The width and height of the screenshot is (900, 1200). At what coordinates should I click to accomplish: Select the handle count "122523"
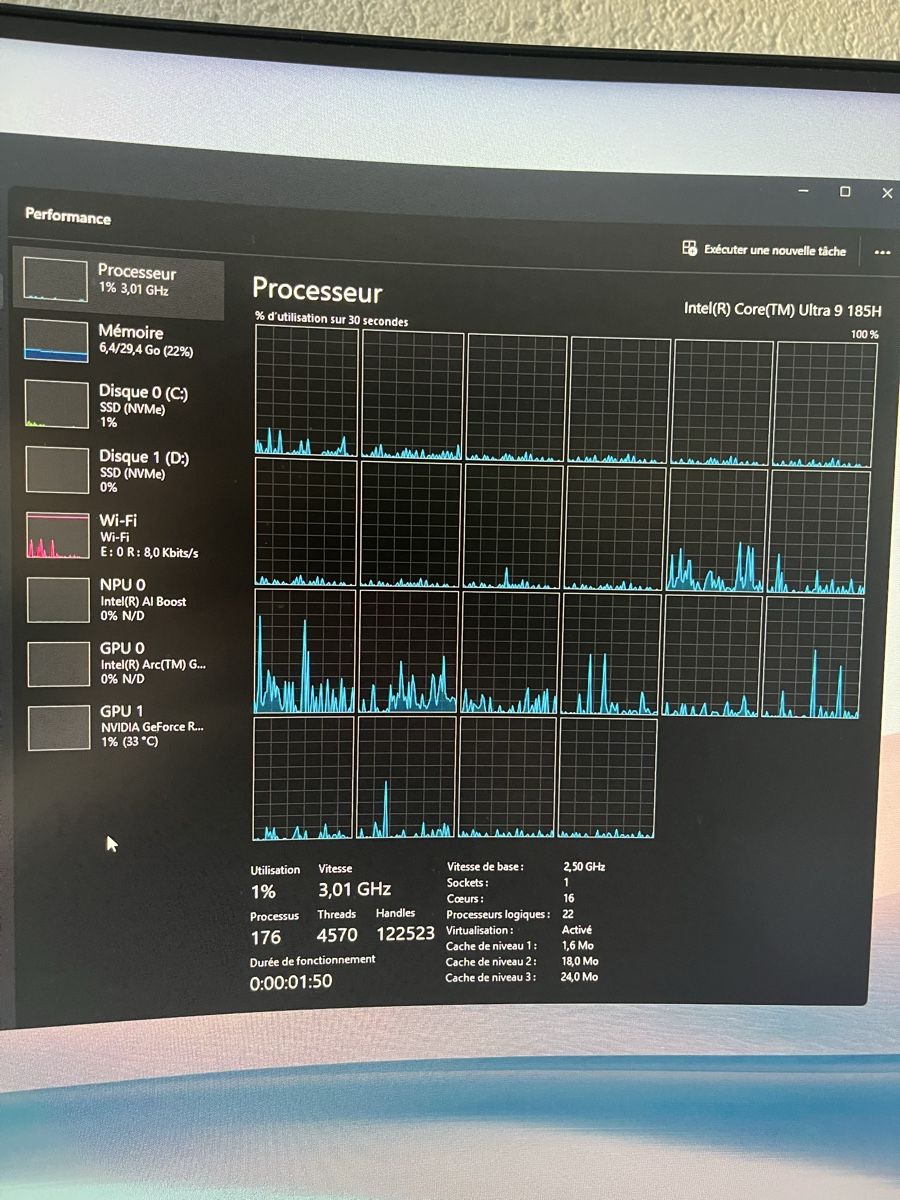coord(405,934)
